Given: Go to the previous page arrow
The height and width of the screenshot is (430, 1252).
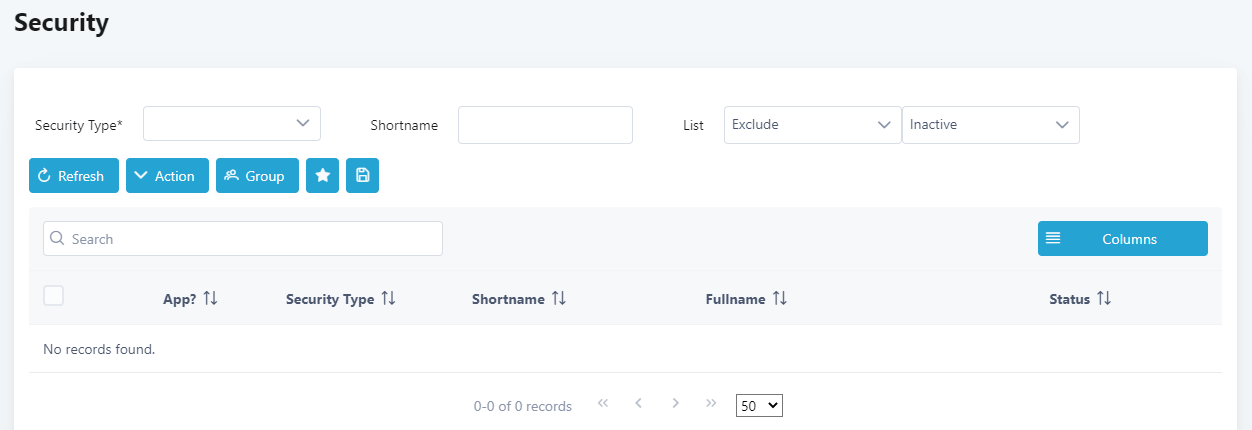Looking at the screenshot, I should click(638, 404).
